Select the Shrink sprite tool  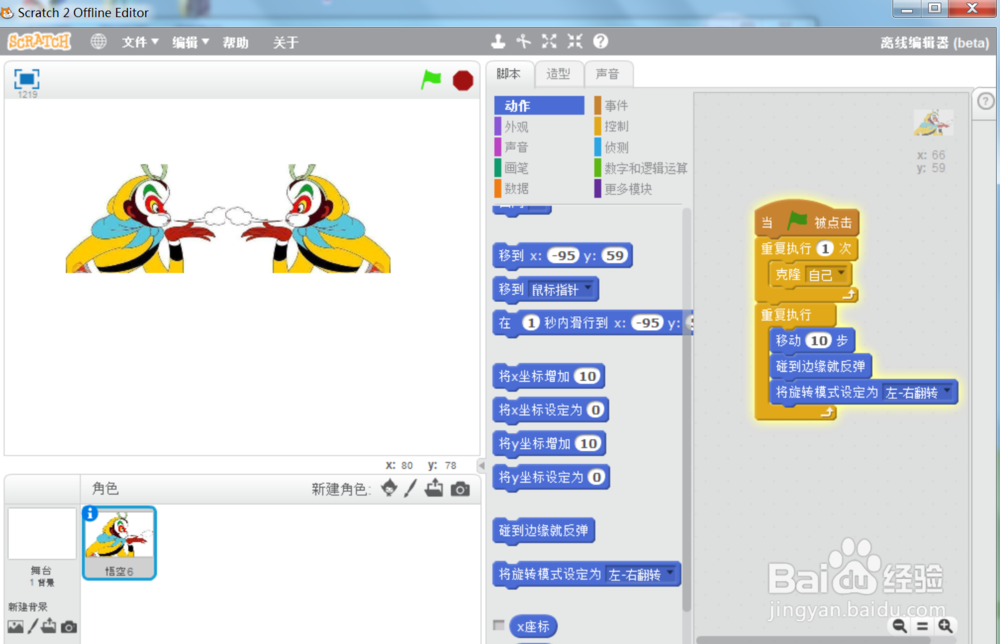pyautogui.click(x=575, y=42)
